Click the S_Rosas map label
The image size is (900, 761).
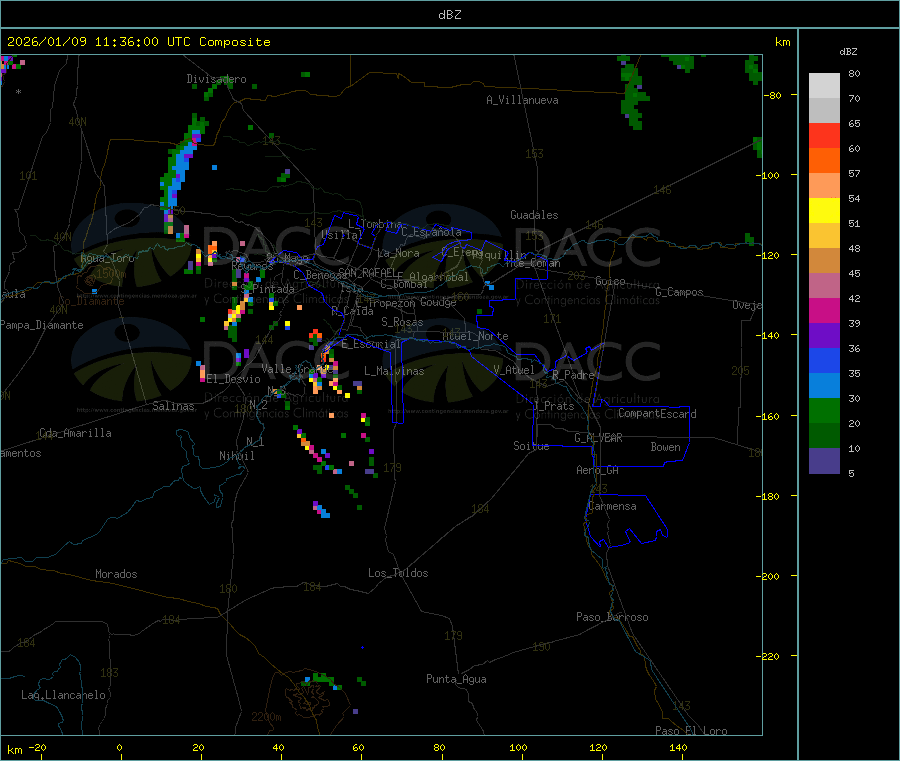point(402,322)
